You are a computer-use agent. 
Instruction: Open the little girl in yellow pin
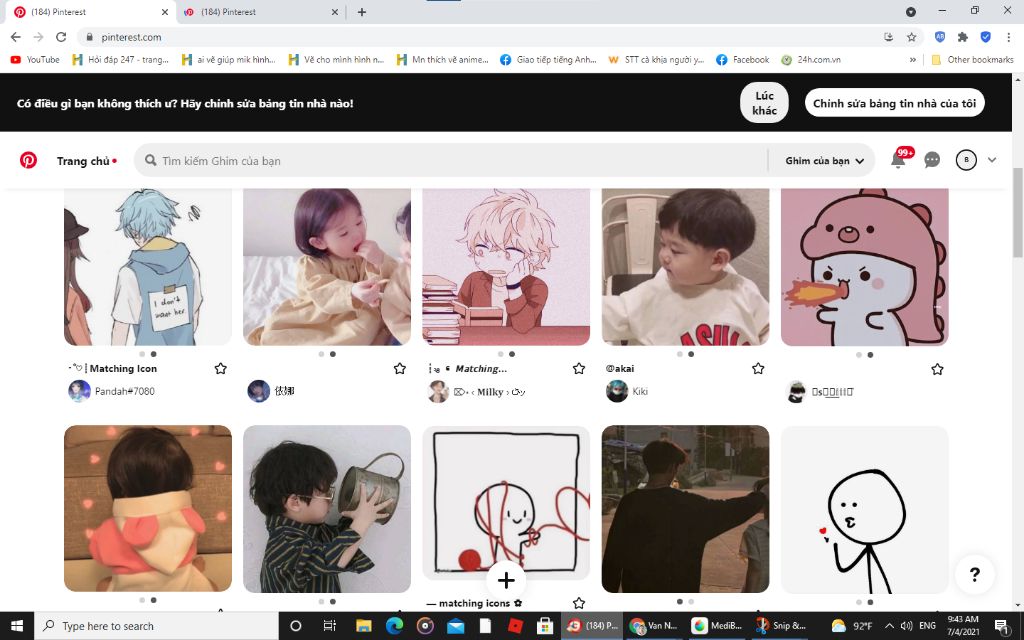tap(327, 266)
